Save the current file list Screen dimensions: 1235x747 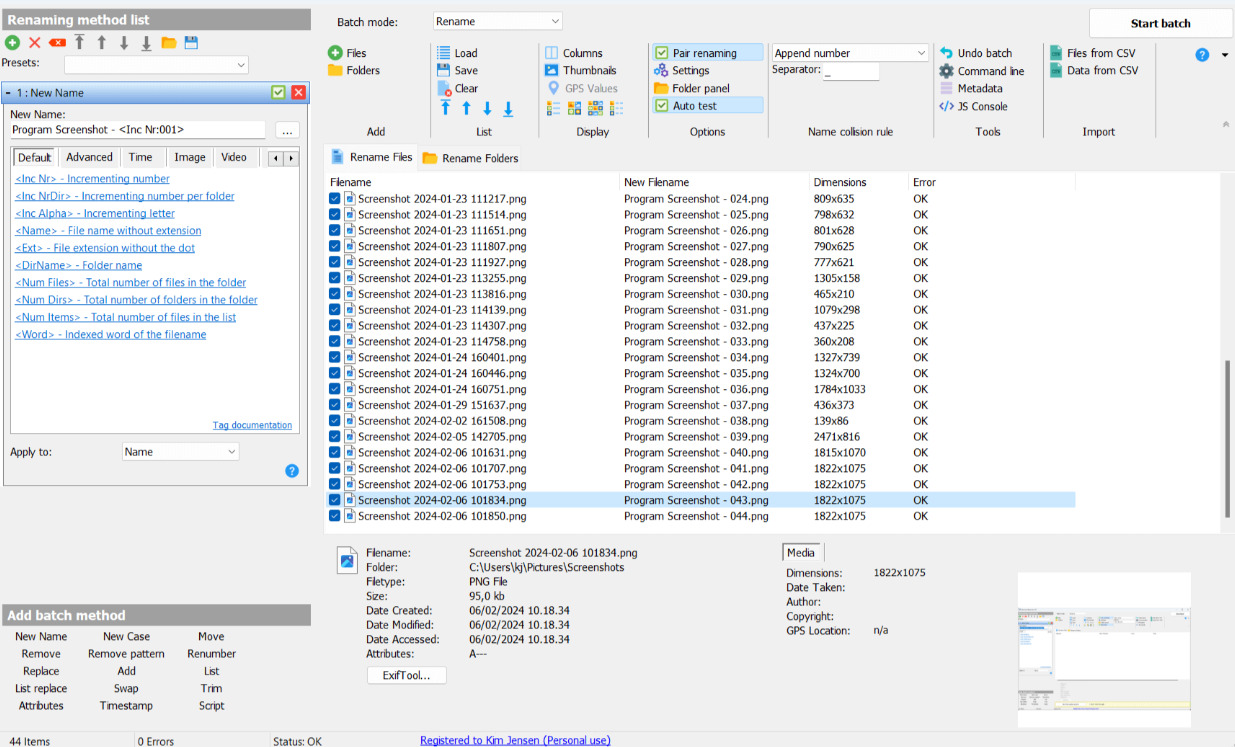click(x=457, y=70)
